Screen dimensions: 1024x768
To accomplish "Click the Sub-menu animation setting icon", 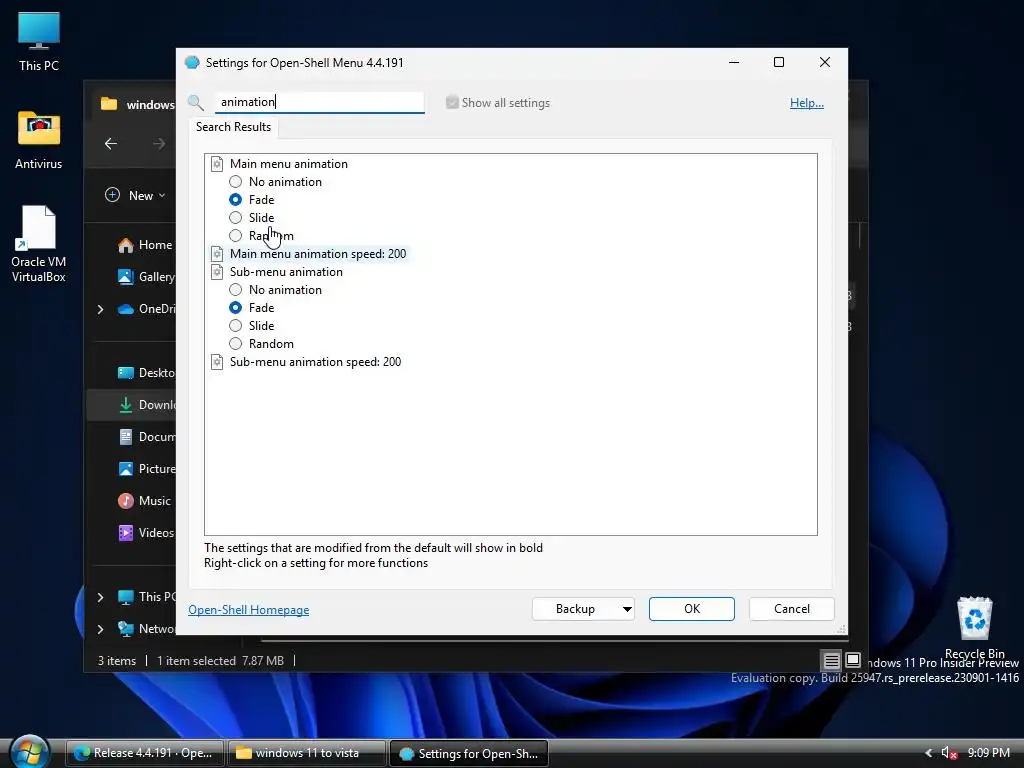I will (x=217, y=272).
